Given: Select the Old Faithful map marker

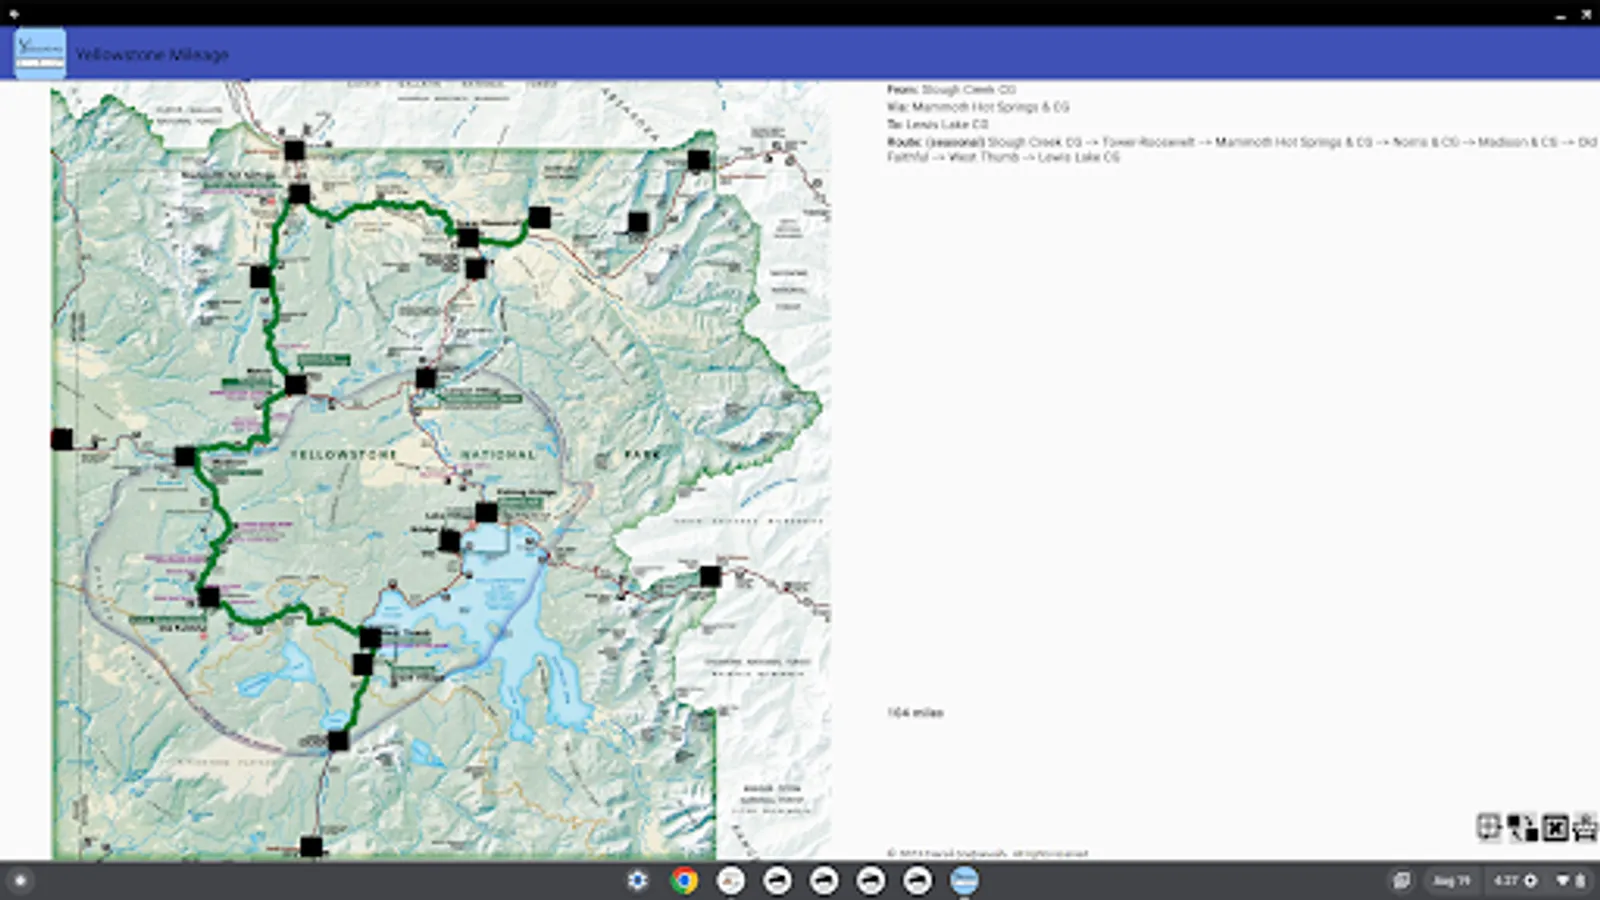Looking at the screenshot, I should click(x=209, y=598).
